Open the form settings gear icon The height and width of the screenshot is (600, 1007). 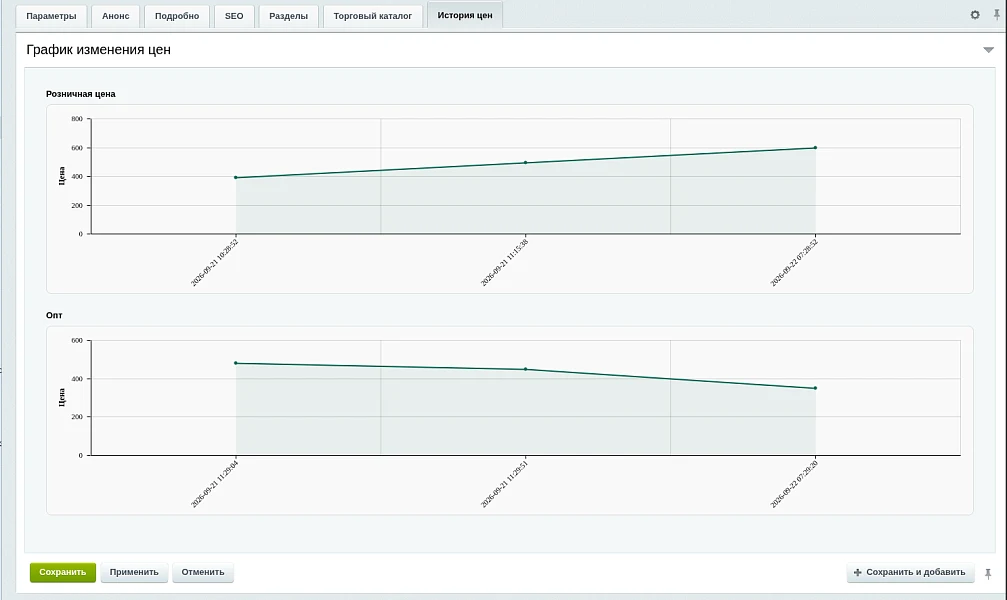(975, 15)
